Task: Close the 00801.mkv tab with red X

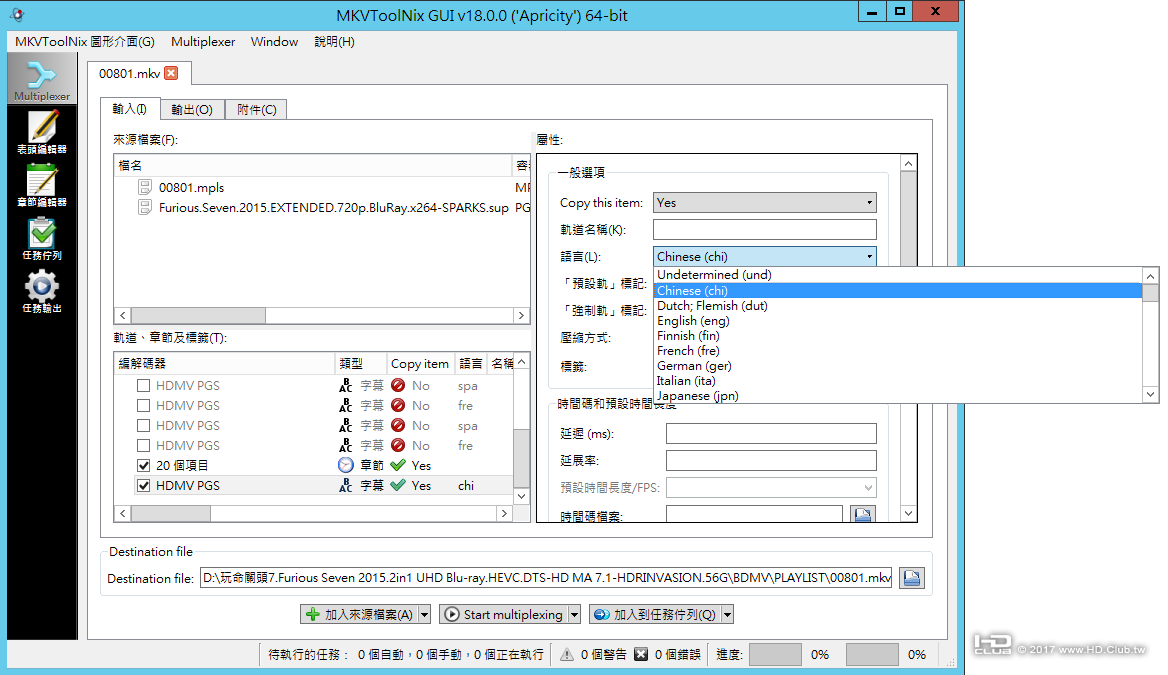Action: pos(171,73)
